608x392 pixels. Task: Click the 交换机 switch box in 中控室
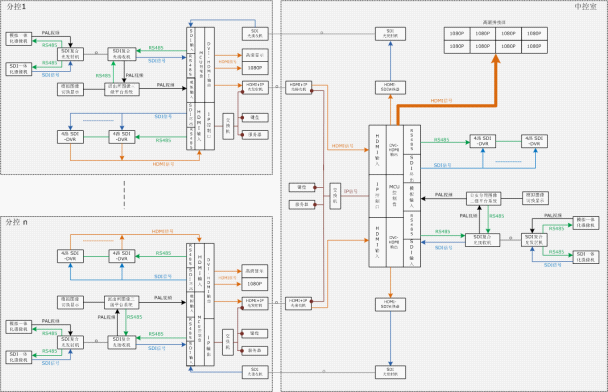pyautogui.click(x=335, y=196)
